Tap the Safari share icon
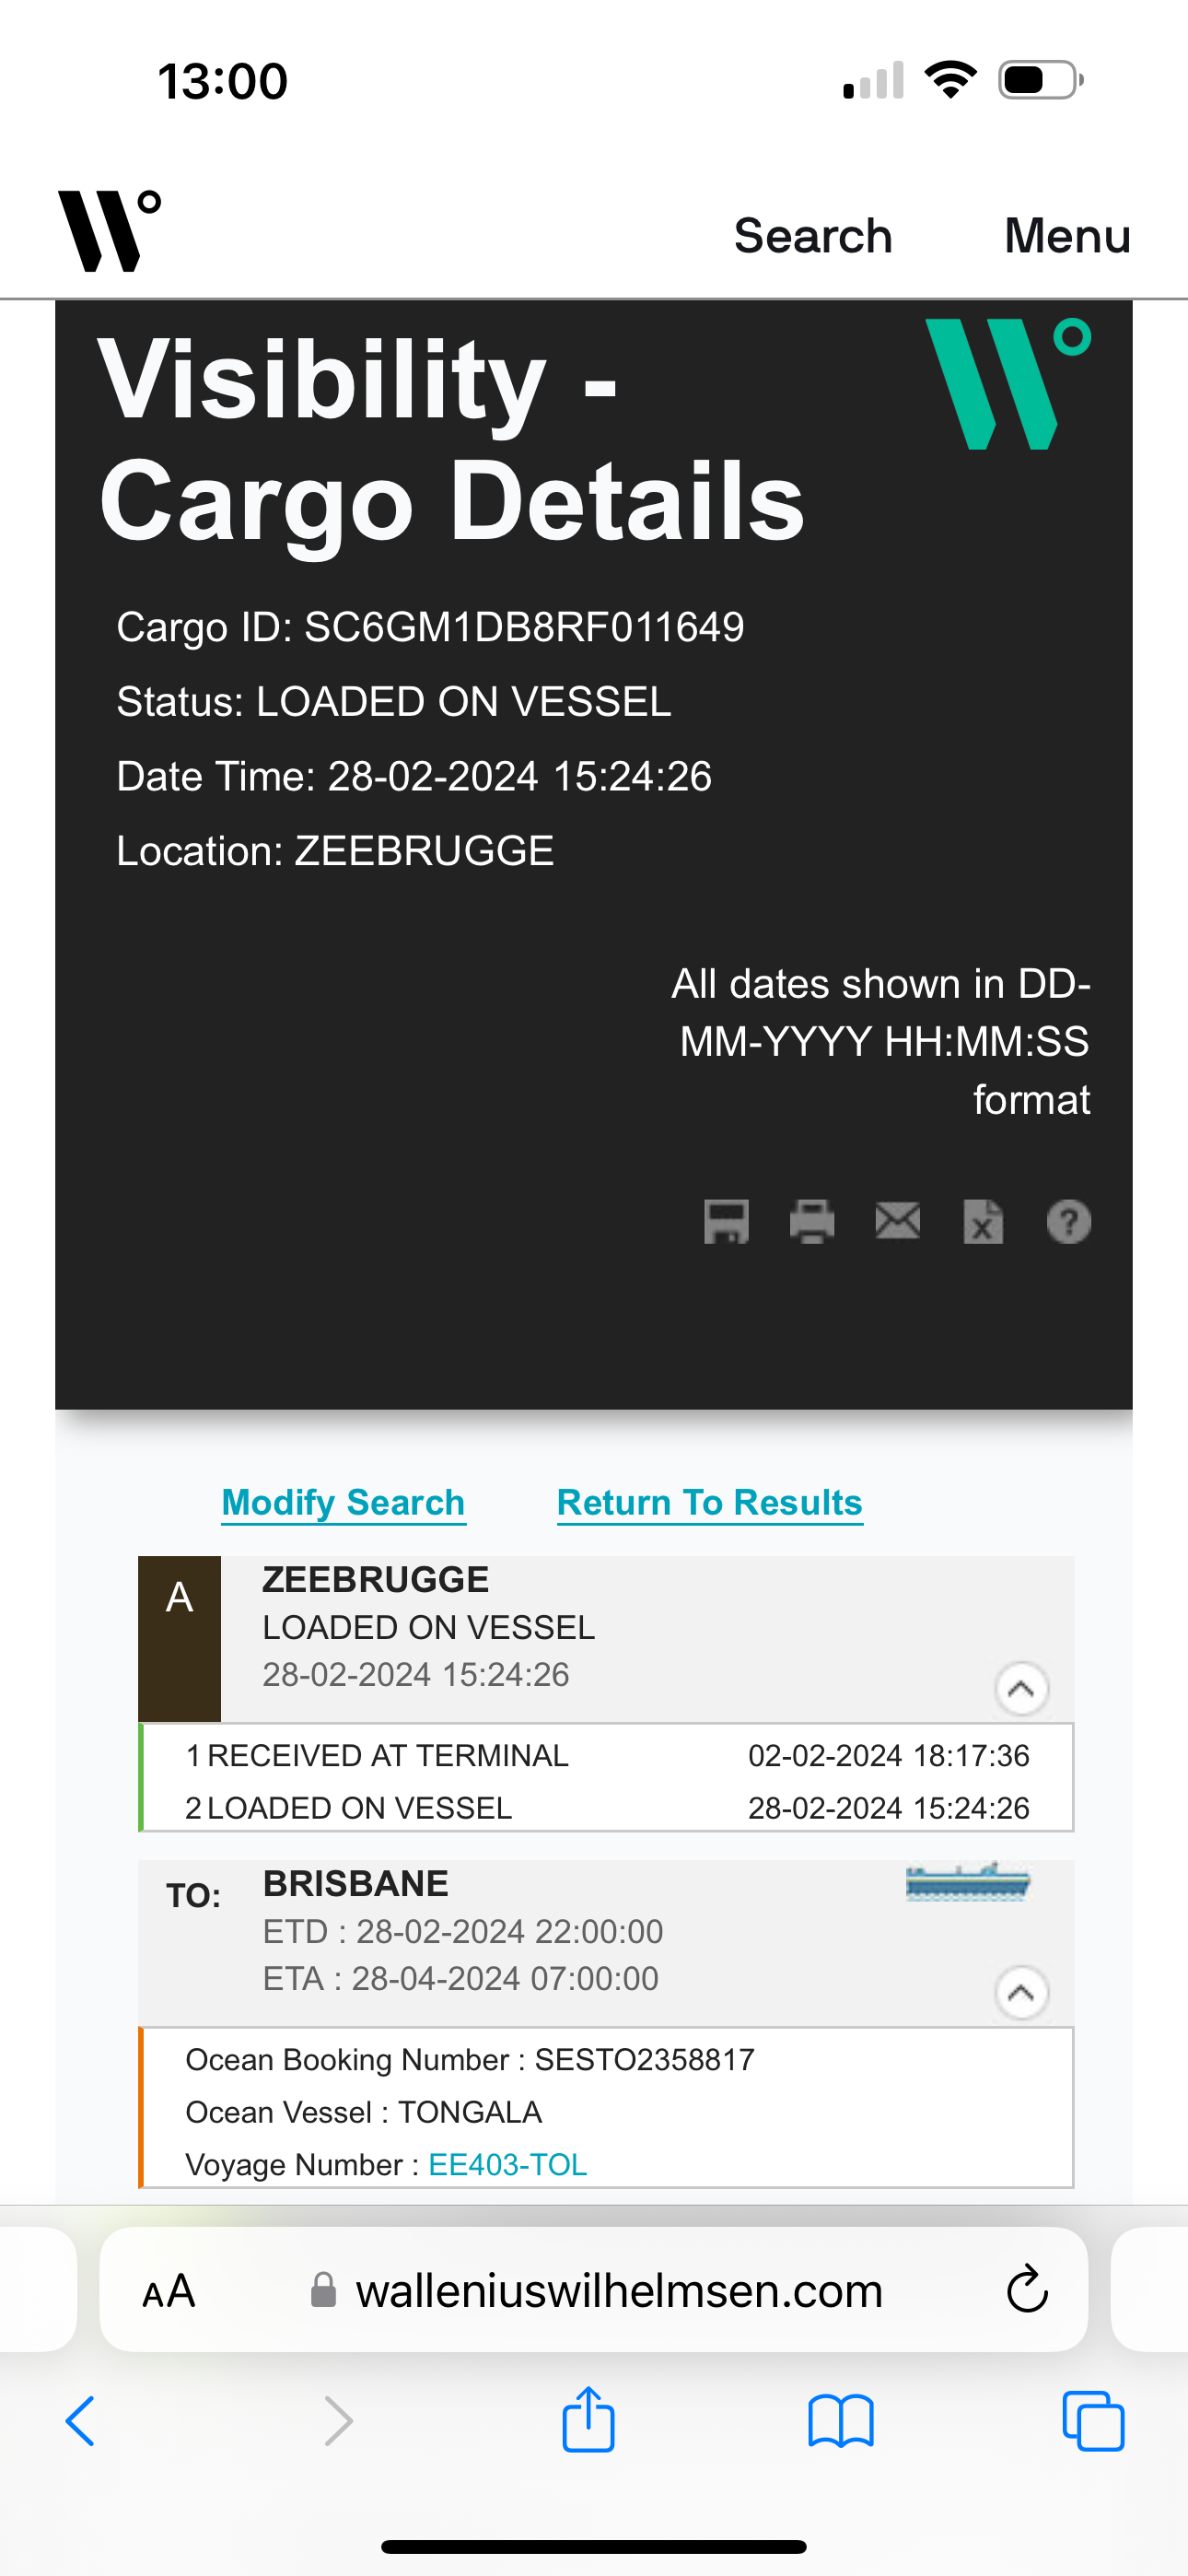The width and height of the screenshot is (1188, 2576). (x=588, y=2420)
